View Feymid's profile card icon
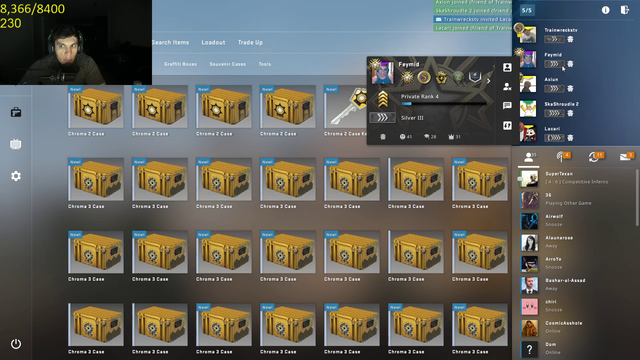Screen dimensions: 640x360 507,67
